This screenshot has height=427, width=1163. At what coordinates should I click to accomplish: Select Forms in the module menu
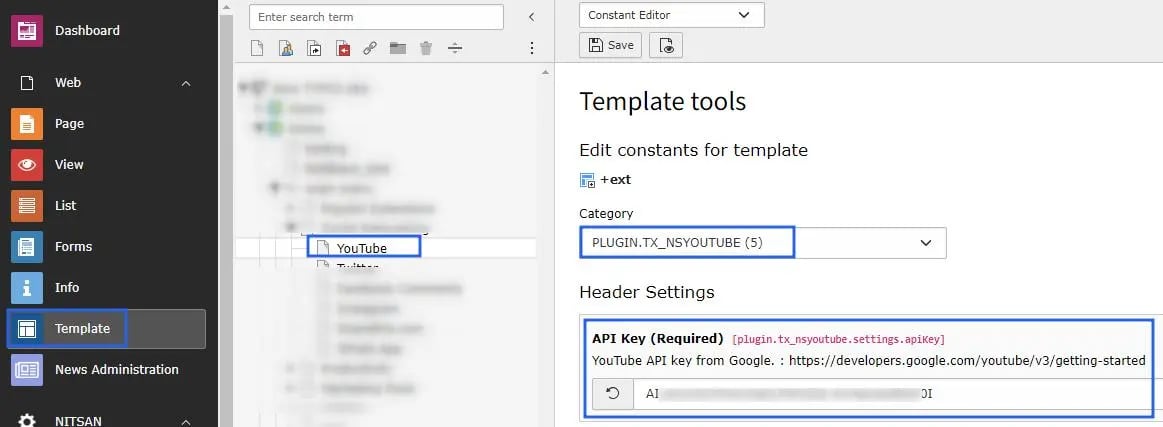(73, 247)
